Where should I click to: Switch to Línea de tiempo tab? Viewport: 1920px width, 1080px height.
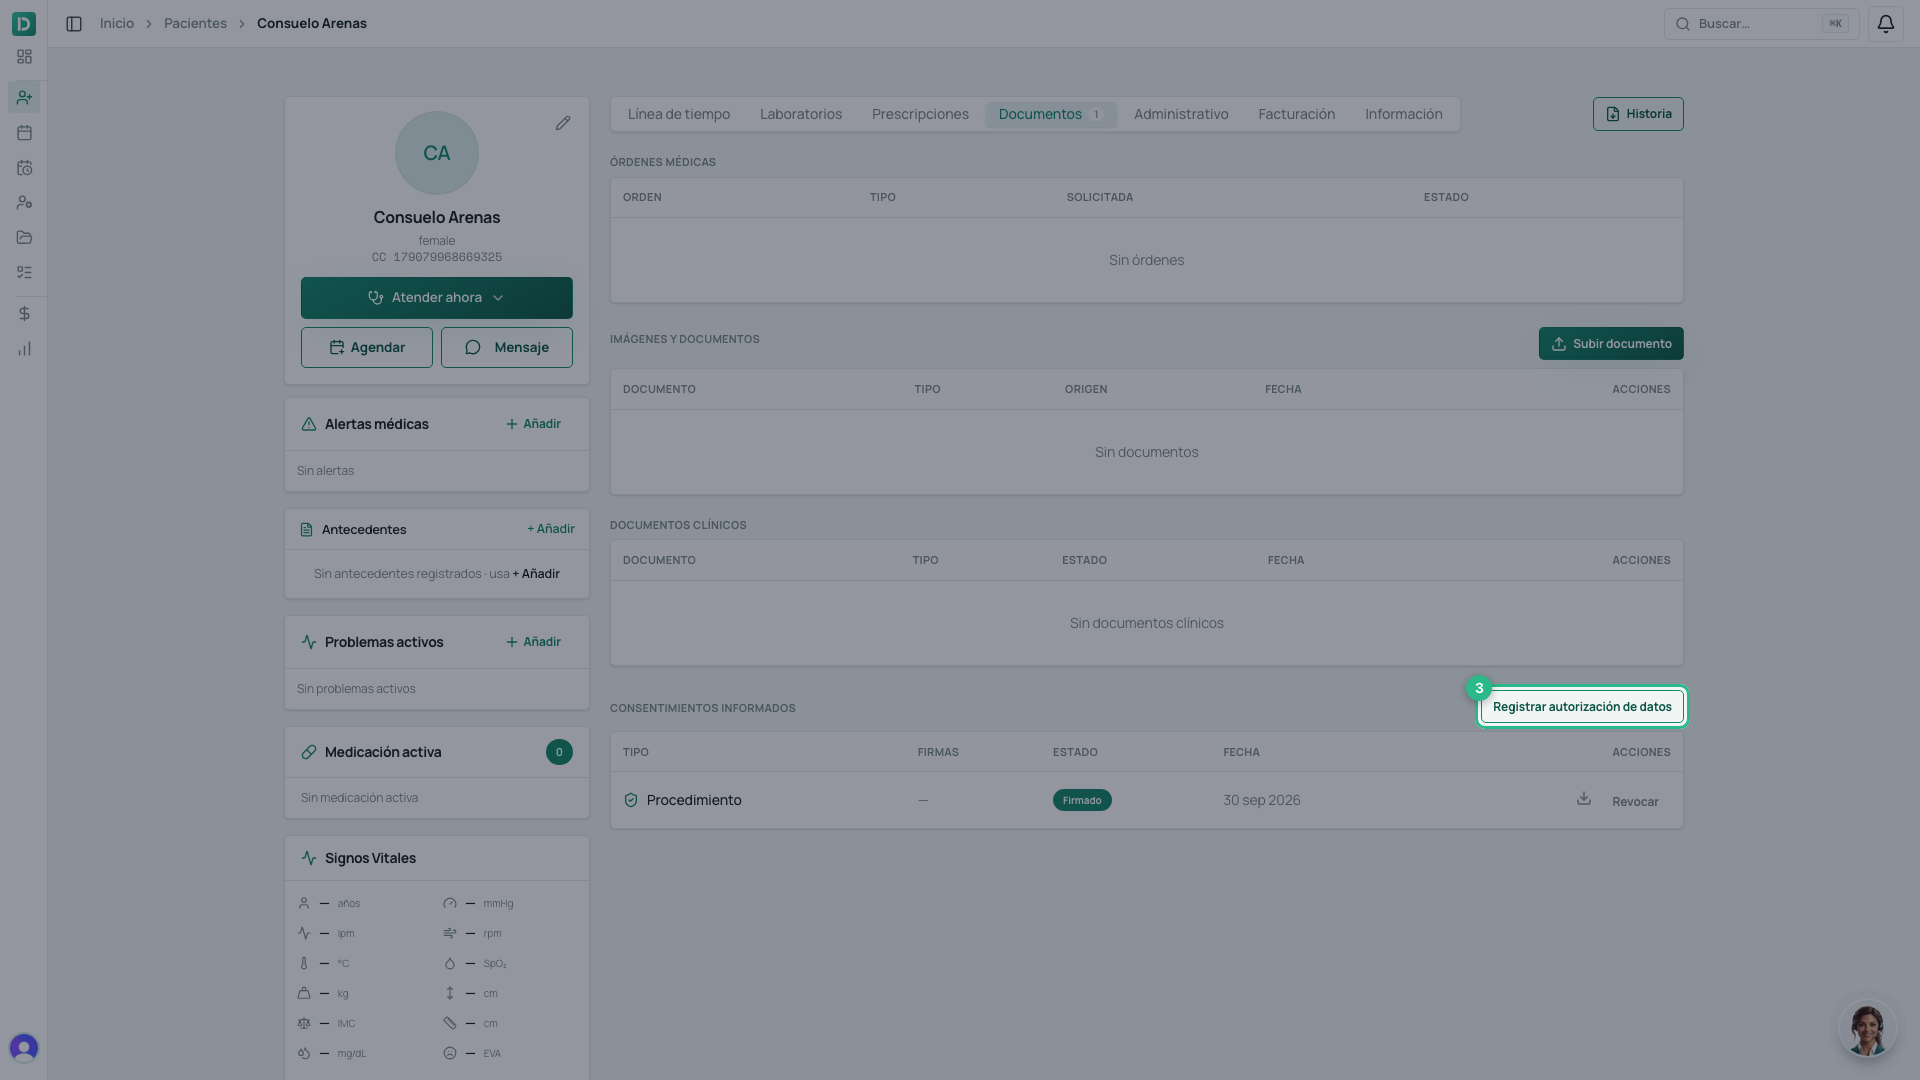click(x=679, y=114)
